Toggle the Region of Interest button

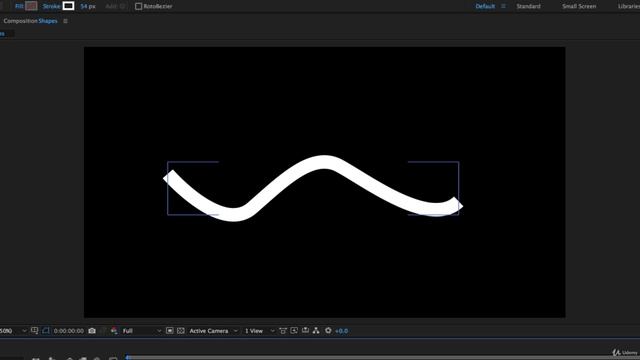click(170, 331)
